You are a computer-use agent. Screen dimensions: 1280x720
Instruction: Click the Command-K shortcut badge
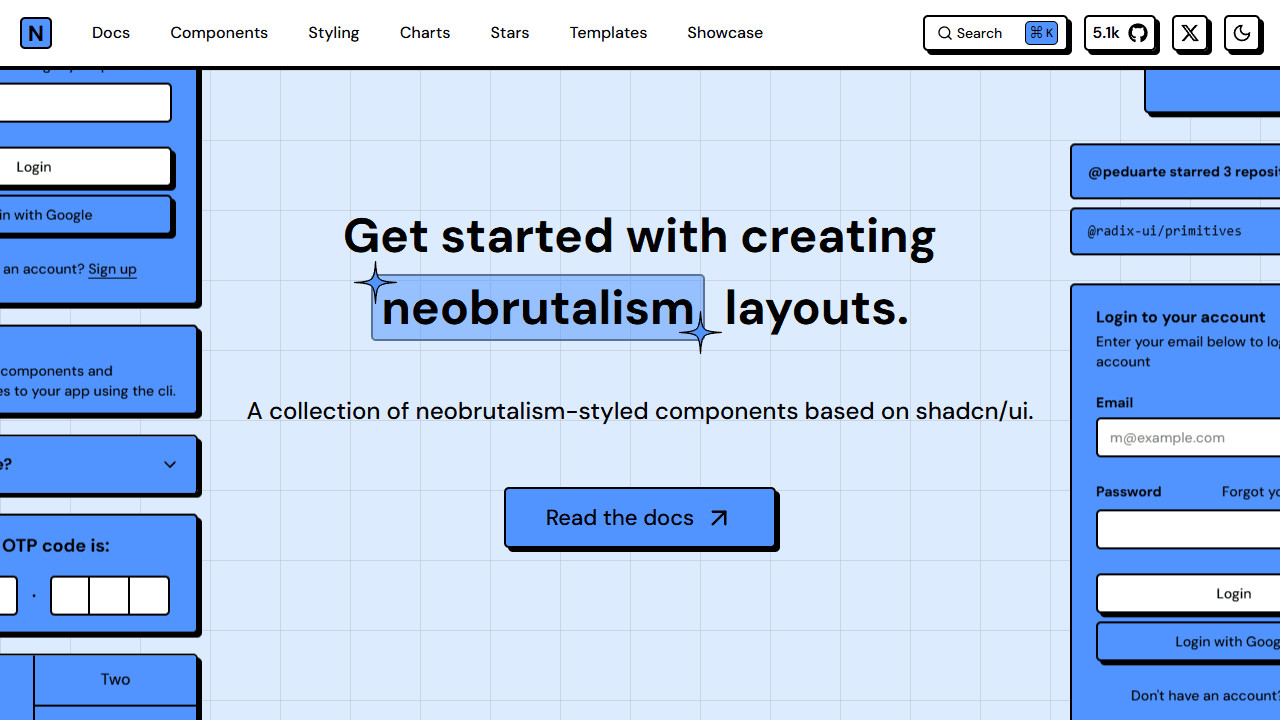click(1041, 33)
